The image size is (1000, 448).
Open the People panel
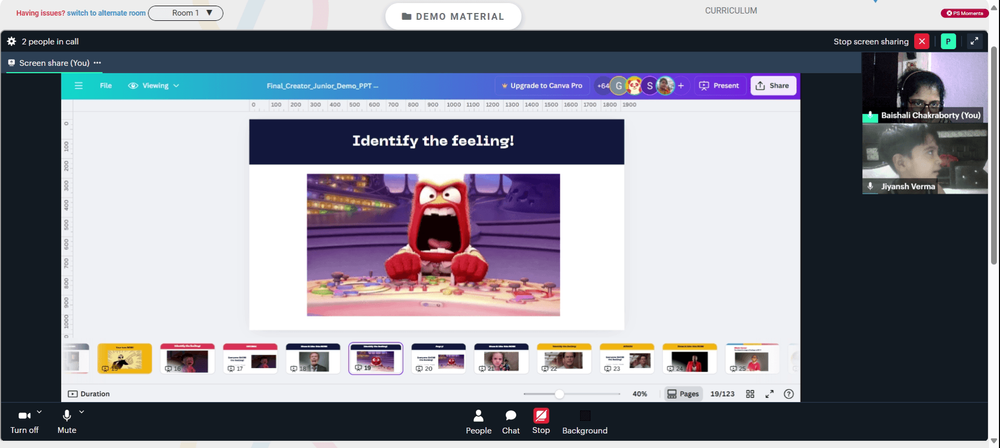(478, 422)
